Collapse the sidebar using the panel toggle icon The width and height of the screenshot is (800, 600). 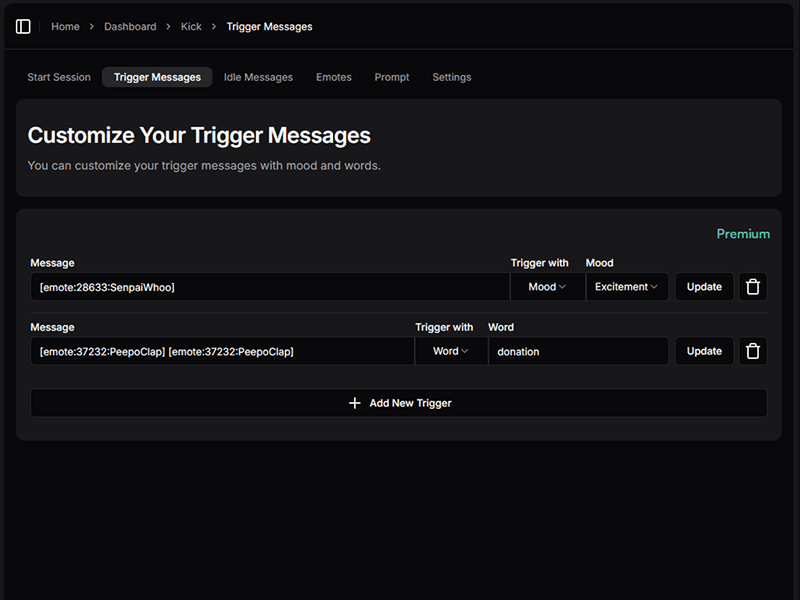tap(22, 26)
